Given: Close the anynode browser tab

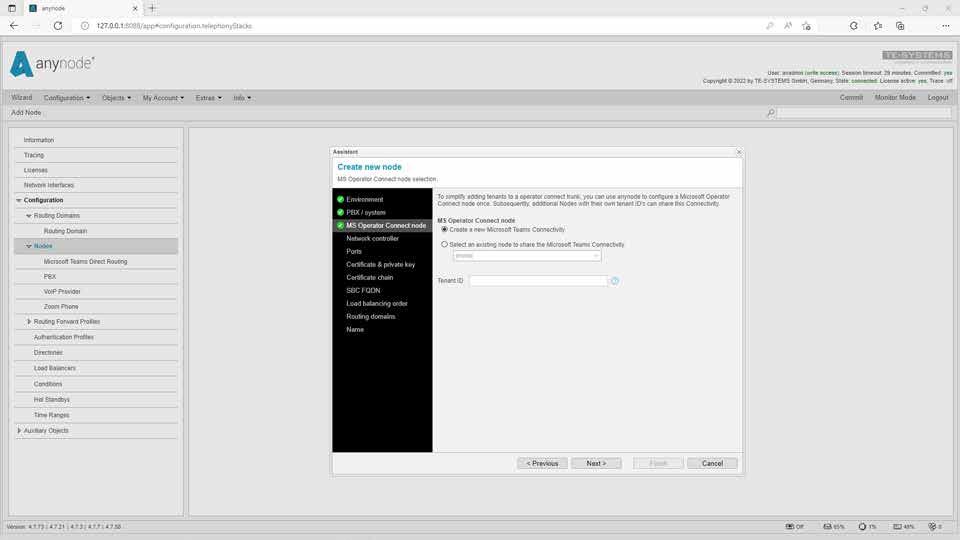Looking at the screenshot, I should coord(135,9).
